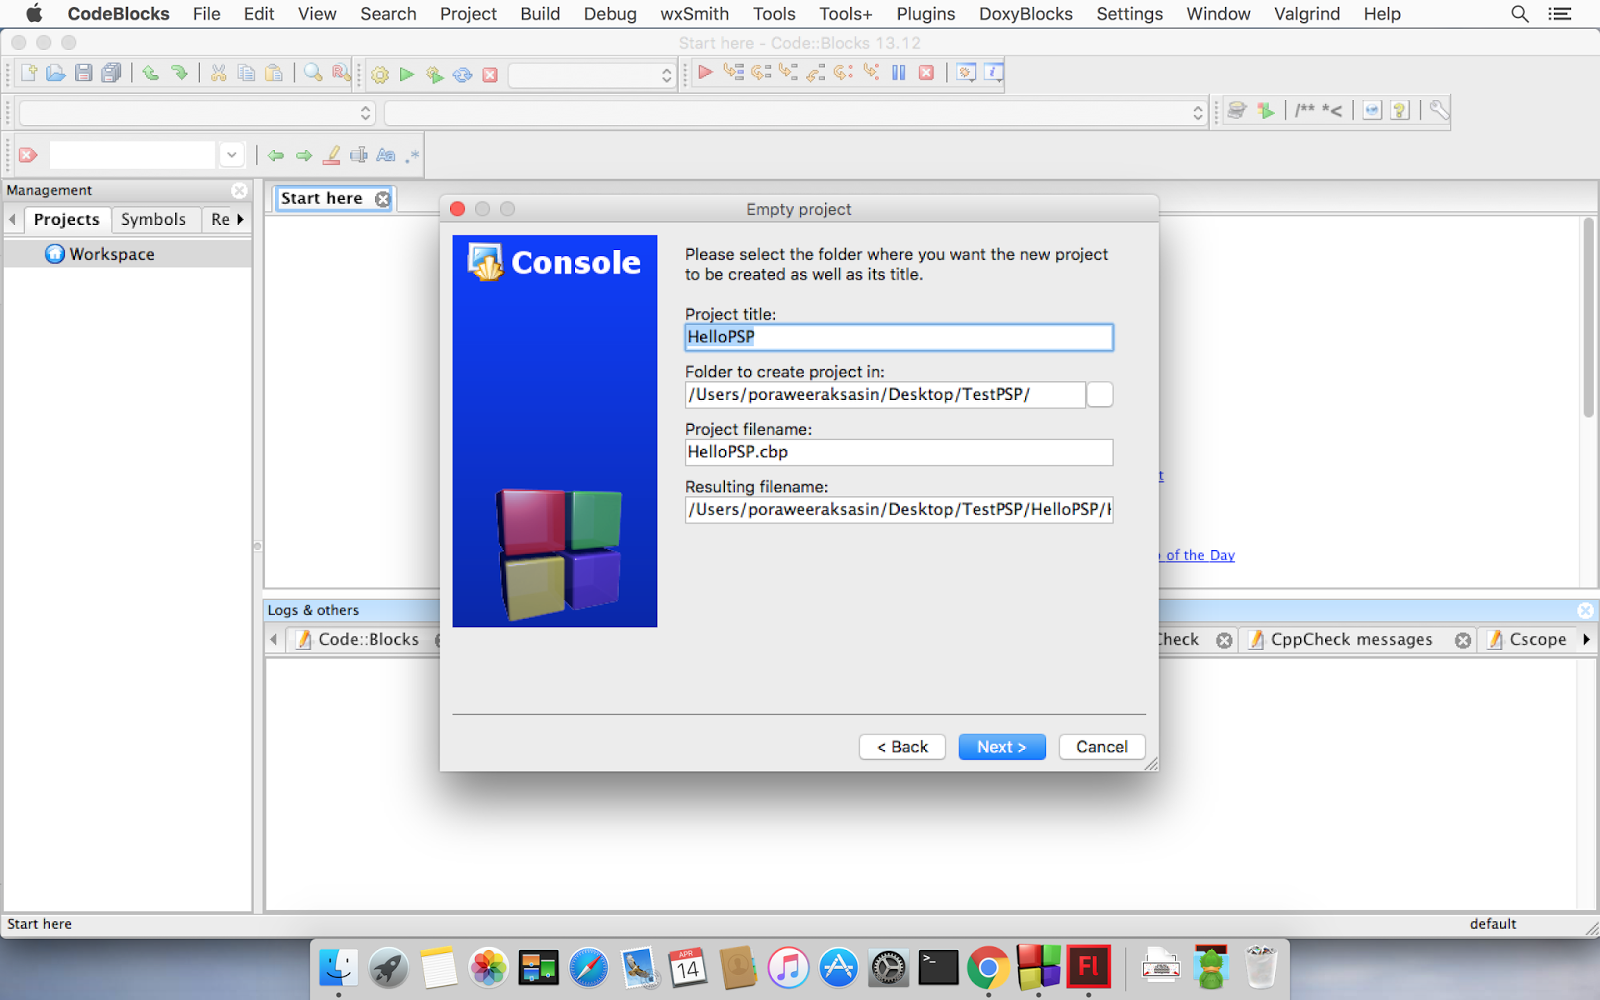Image resolution: width=1600 pixels, height=1000 pixels.
Task: Open the debugger Various info icon
Action: tap(994, 72)
